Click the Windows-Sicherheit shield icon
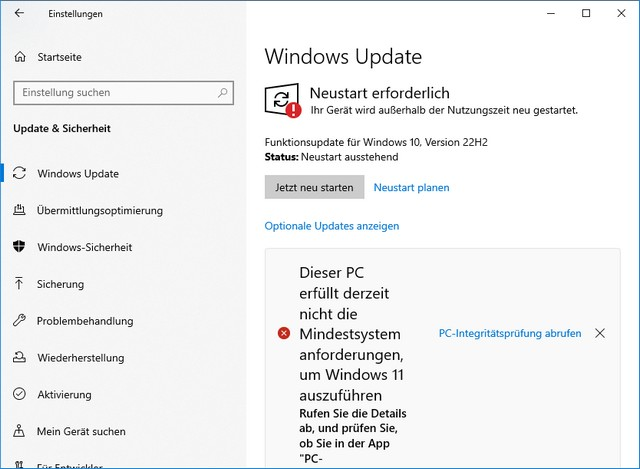 click(x=19, y=247)
